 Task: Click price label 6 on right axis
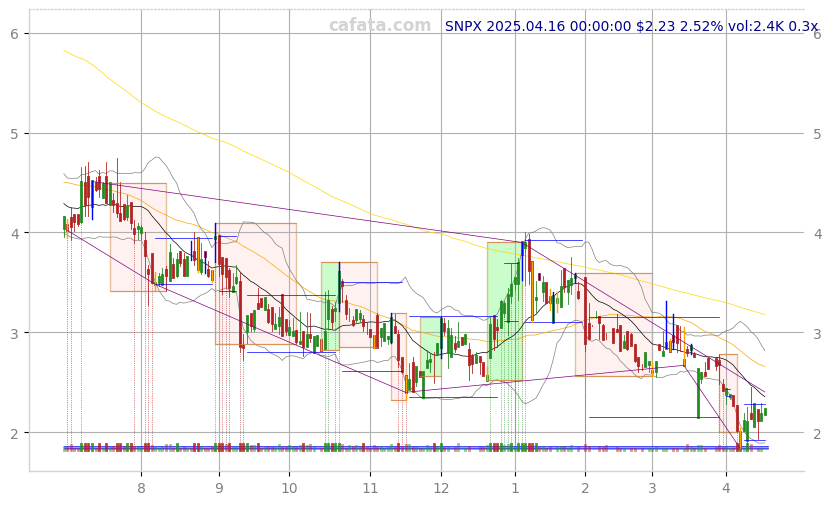pos(817,34)
